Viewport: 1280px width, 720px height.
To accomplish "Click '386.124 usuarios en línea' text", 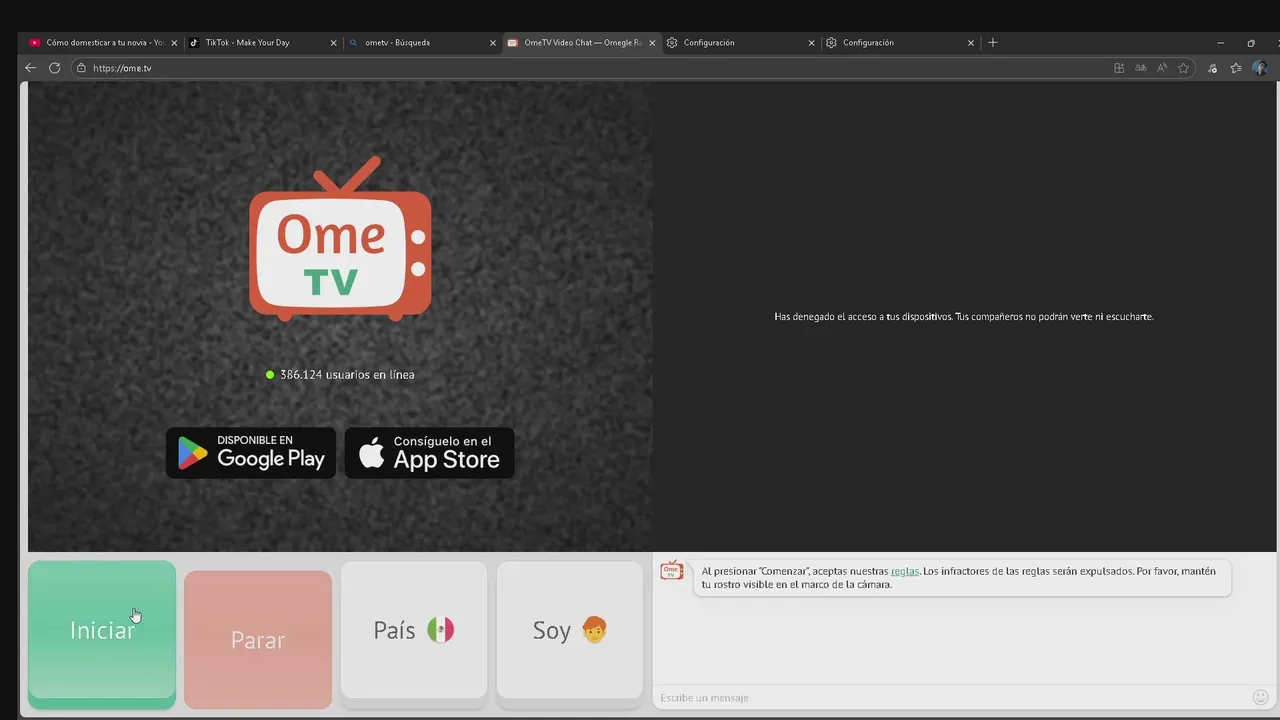I will pyautogui.click(x=347, y=374).
